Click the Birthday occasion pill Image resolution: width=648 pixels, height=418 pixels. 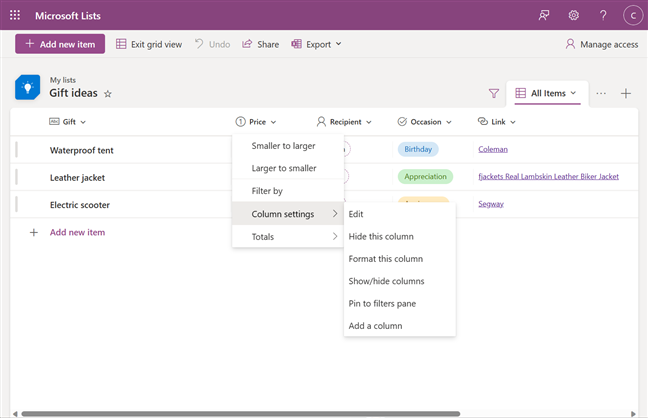418,149
